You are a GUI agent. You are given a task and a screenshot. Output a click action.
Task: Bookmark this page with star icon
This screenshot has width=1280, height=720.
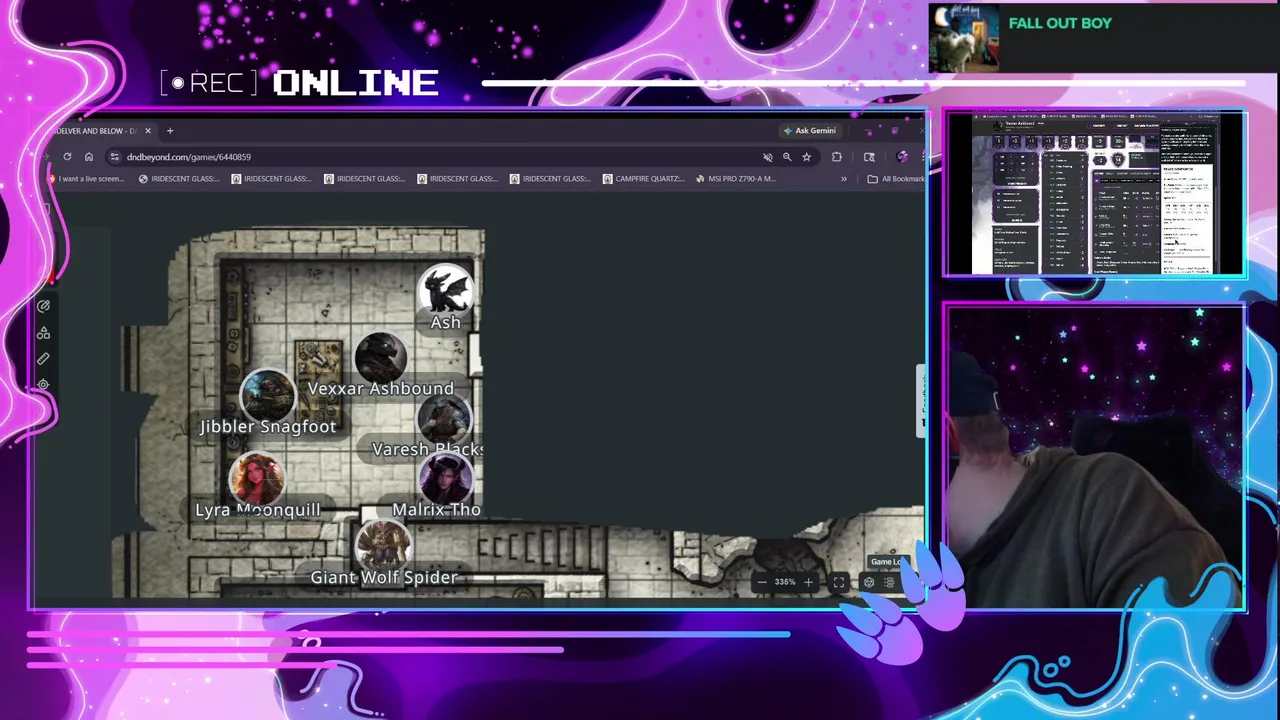click(x=806, y=157)
